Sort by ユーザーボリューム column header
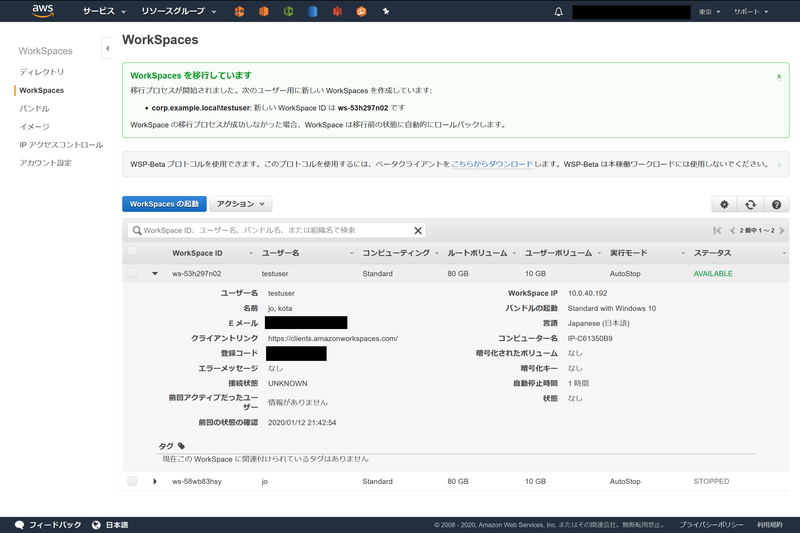800x533 pixels. click(559, 253)
